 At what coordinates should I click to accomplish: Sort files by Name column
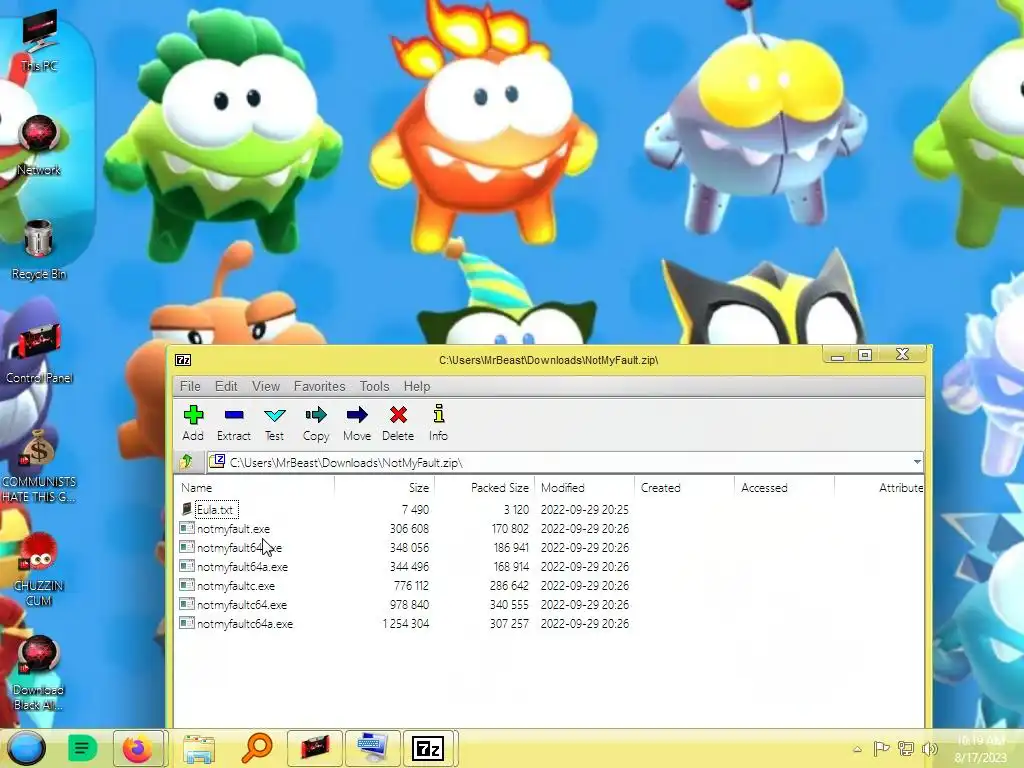point(255,487)
